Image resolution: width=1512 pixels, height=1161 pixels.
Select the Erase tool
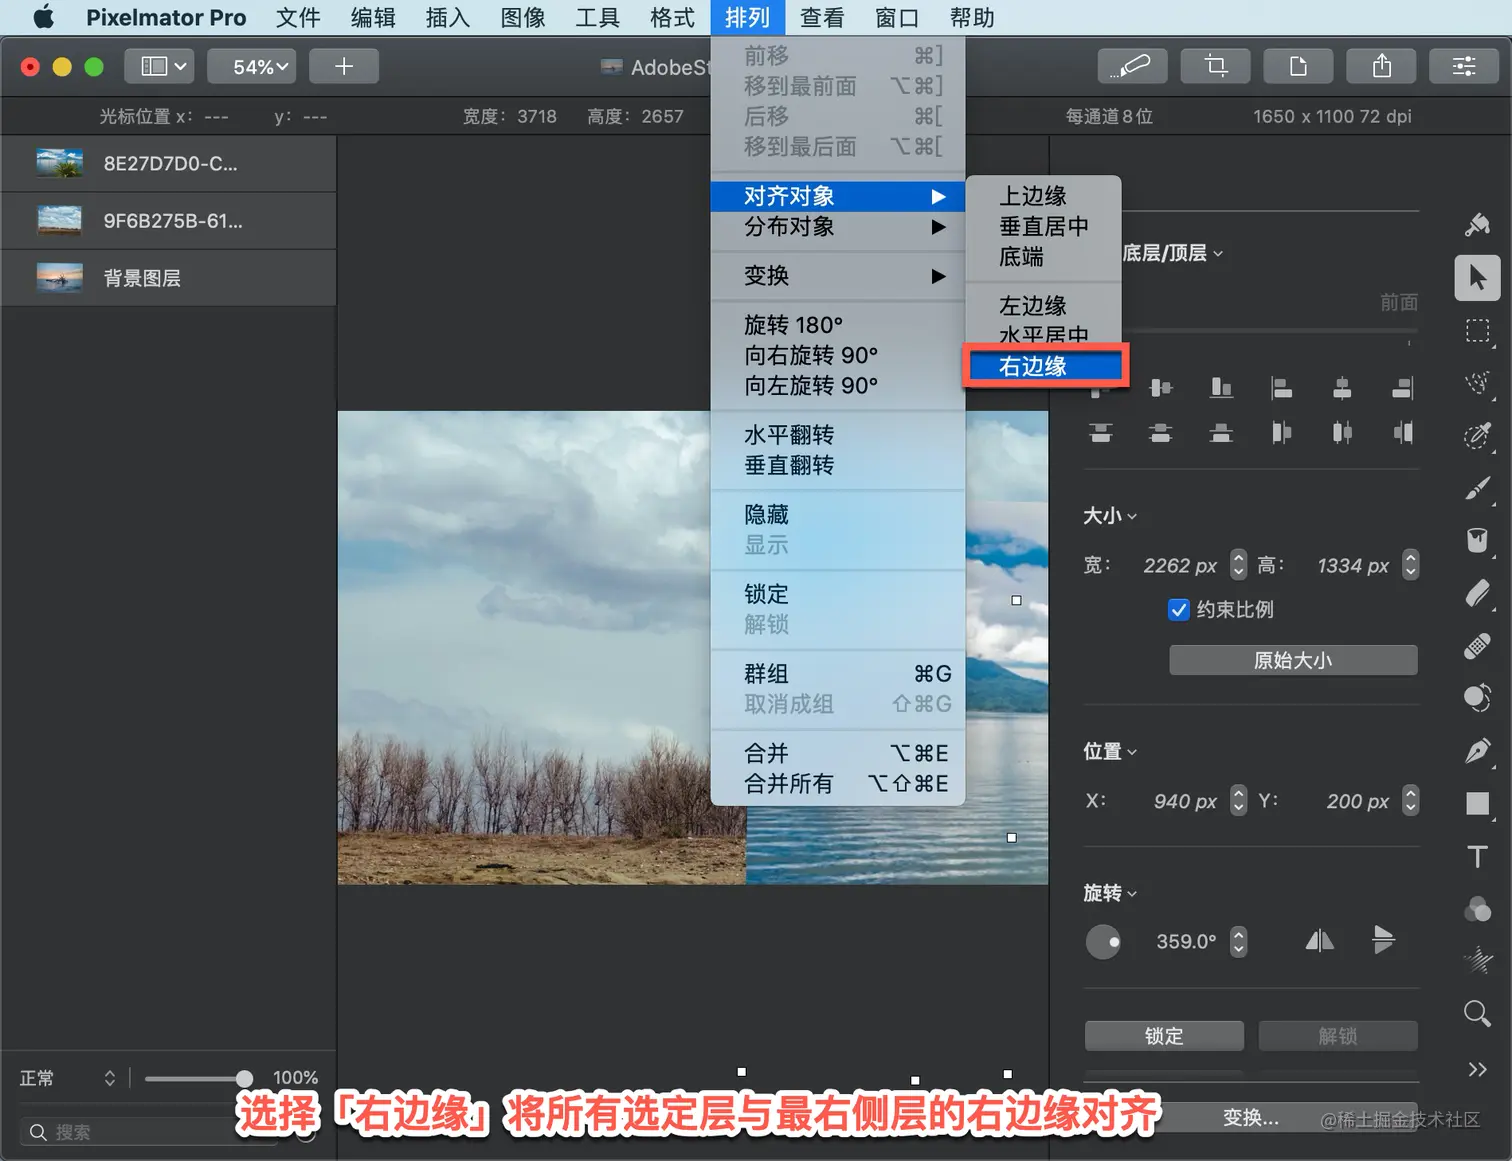click(x=1477, y=593)
